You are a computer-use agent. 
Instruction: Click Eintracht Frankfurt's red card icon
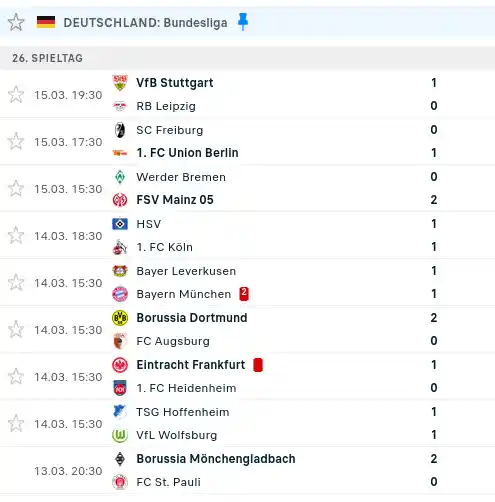click(258, 365)
